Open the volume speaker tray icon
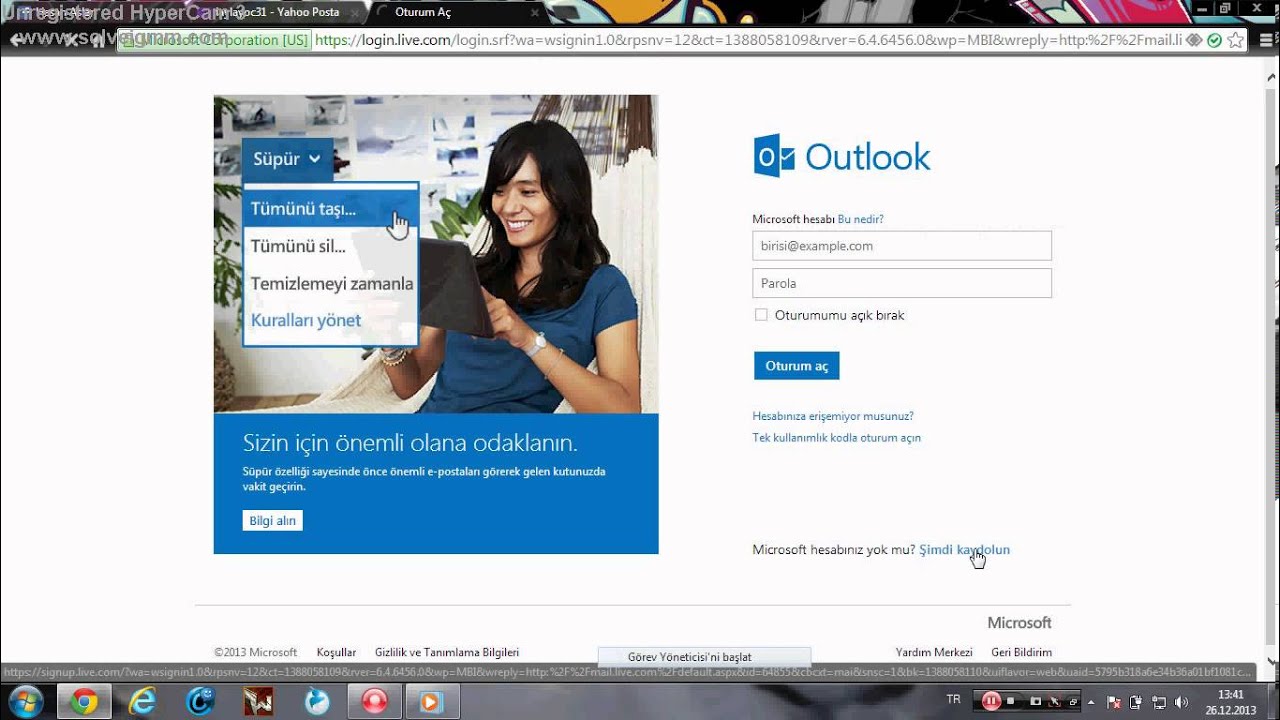The width and height of the screenshot is (1280, 720). [x=1181, y=702]
